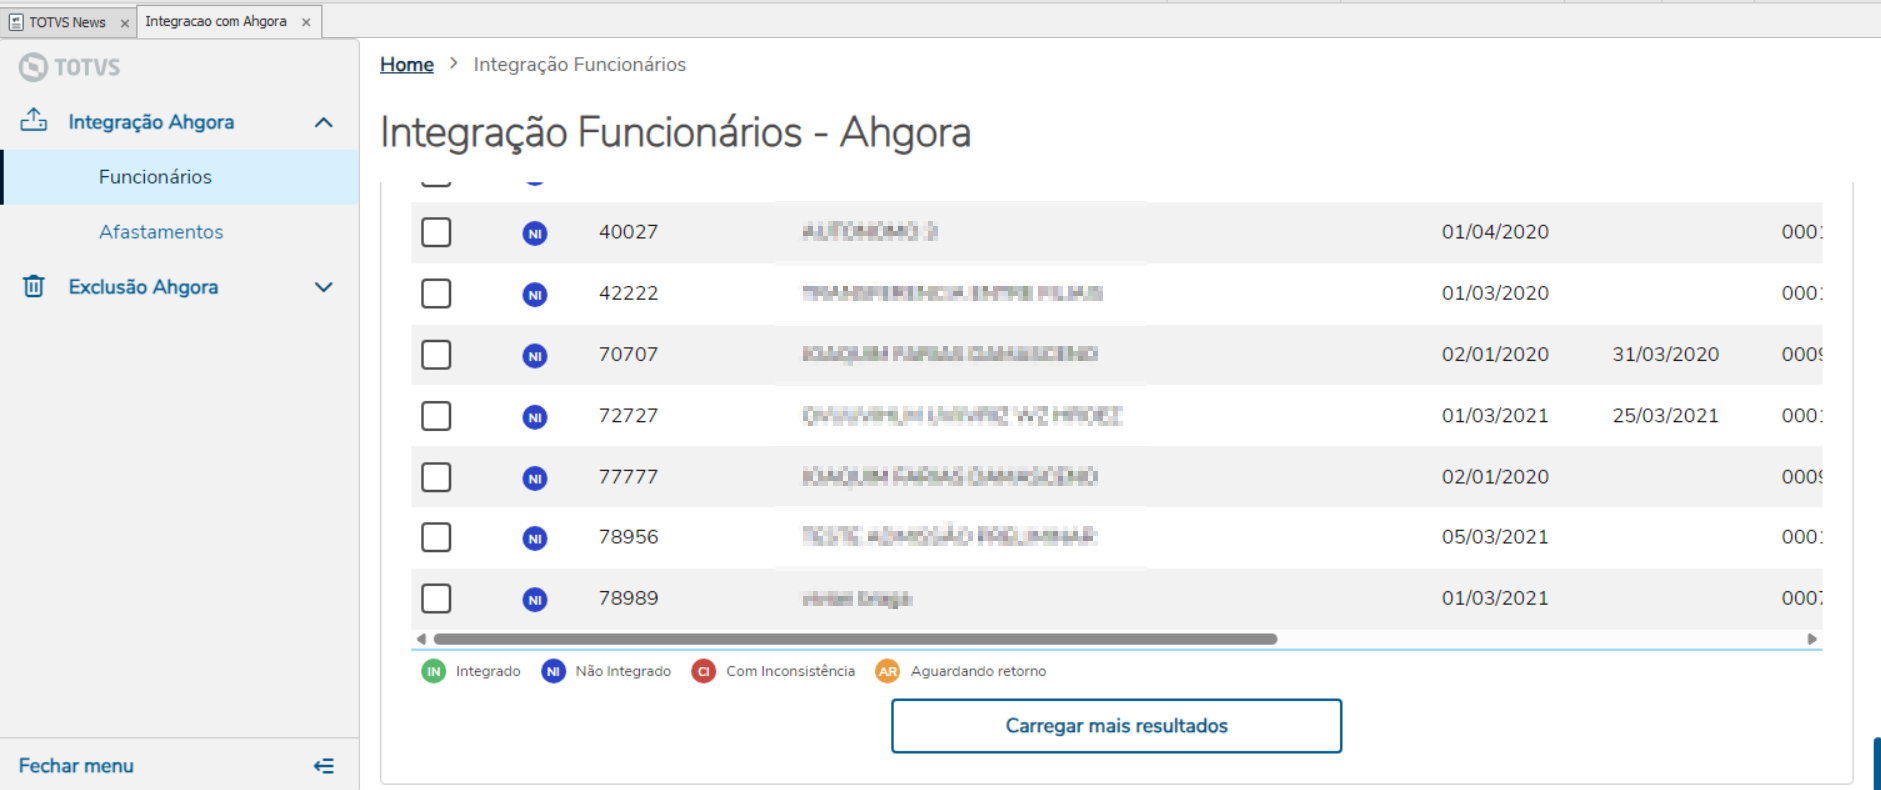The height and width of the screenshot is (790, 1881).
Task: Click Fechar menu at sidebar bottom
Action: 76,766
